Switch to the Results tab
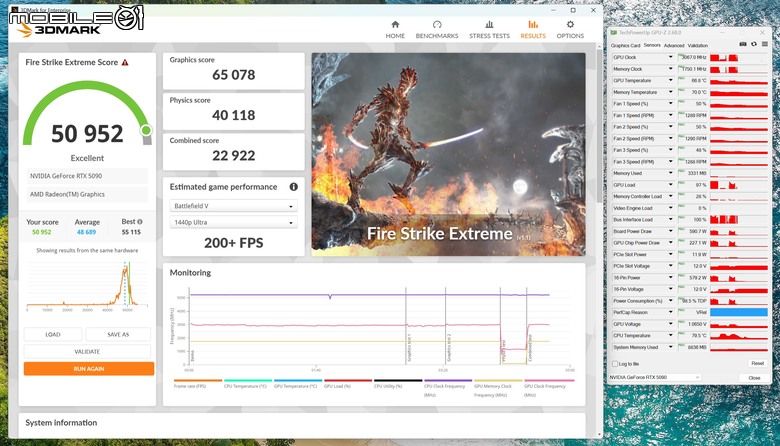Viewport: 780px width, 446px height. pos(533,29)
